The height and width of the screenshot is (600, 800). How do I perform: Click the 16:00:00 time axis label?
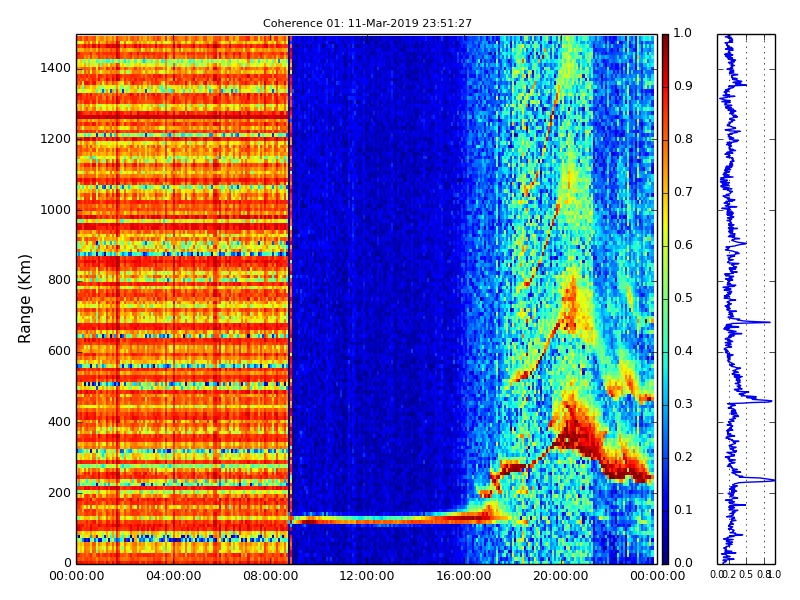pos(464,576)
